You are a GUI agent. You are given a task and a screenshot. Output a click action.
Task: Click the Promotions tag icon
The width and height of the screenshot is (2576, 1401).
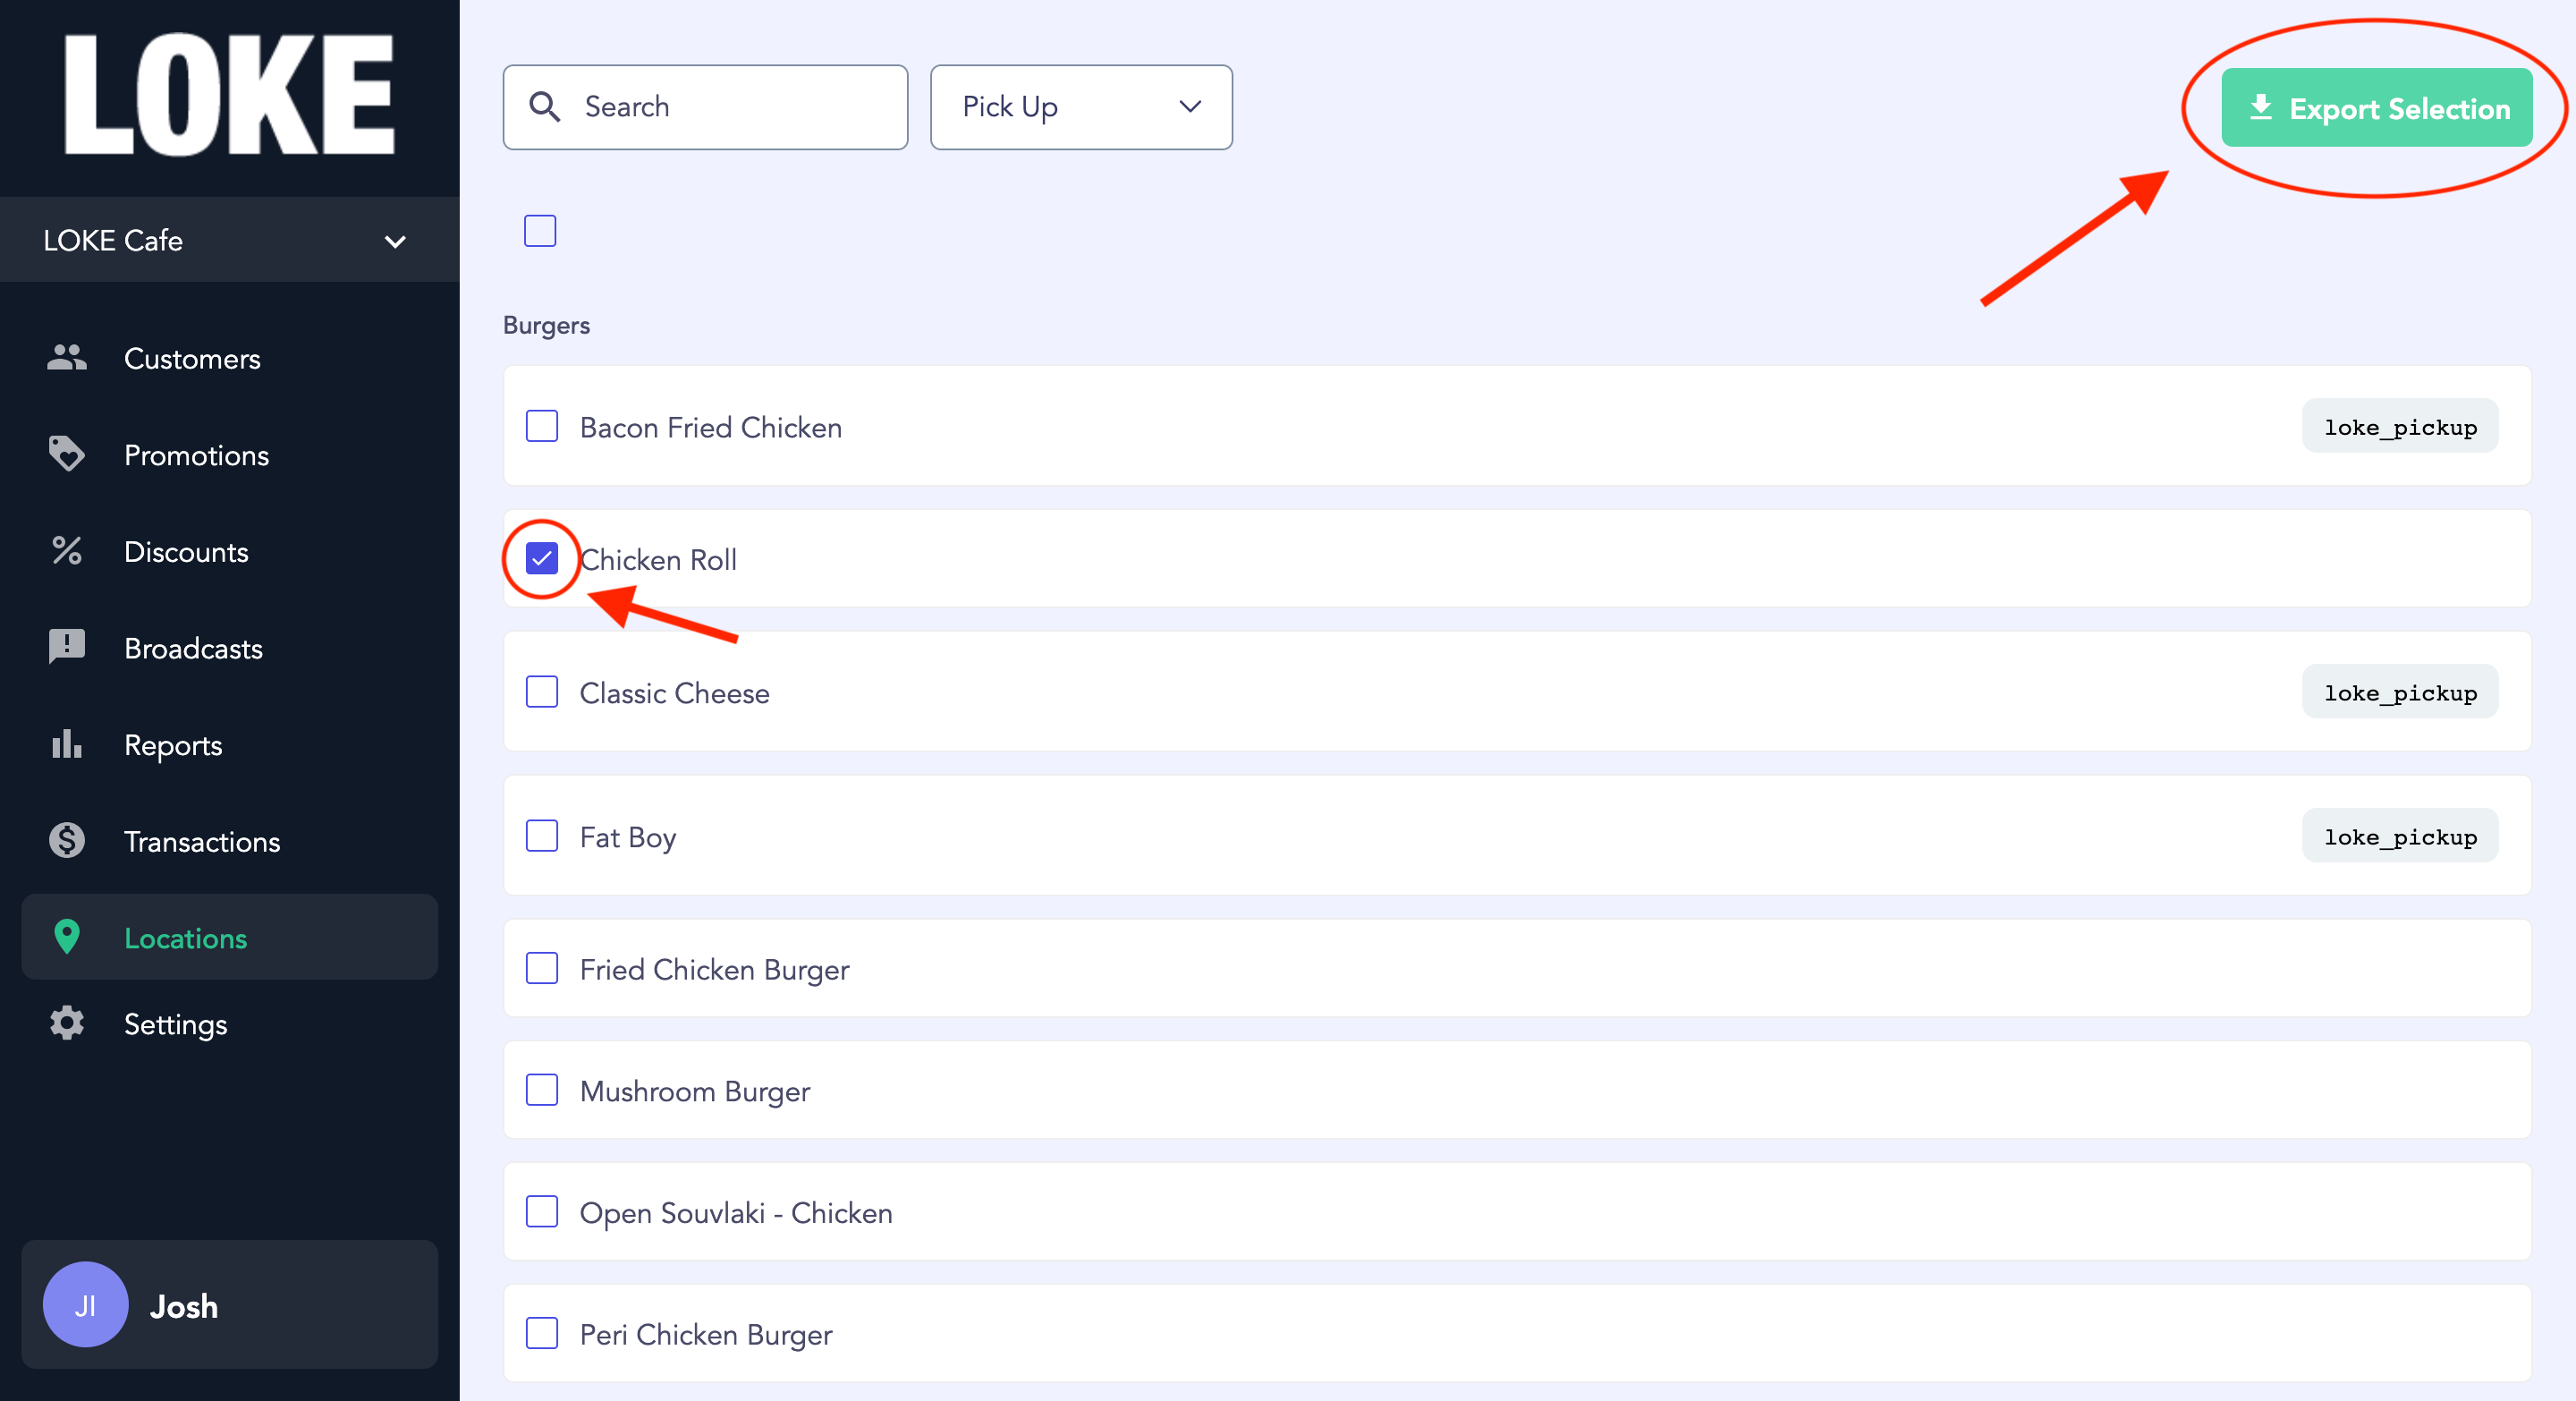[67, 454]
